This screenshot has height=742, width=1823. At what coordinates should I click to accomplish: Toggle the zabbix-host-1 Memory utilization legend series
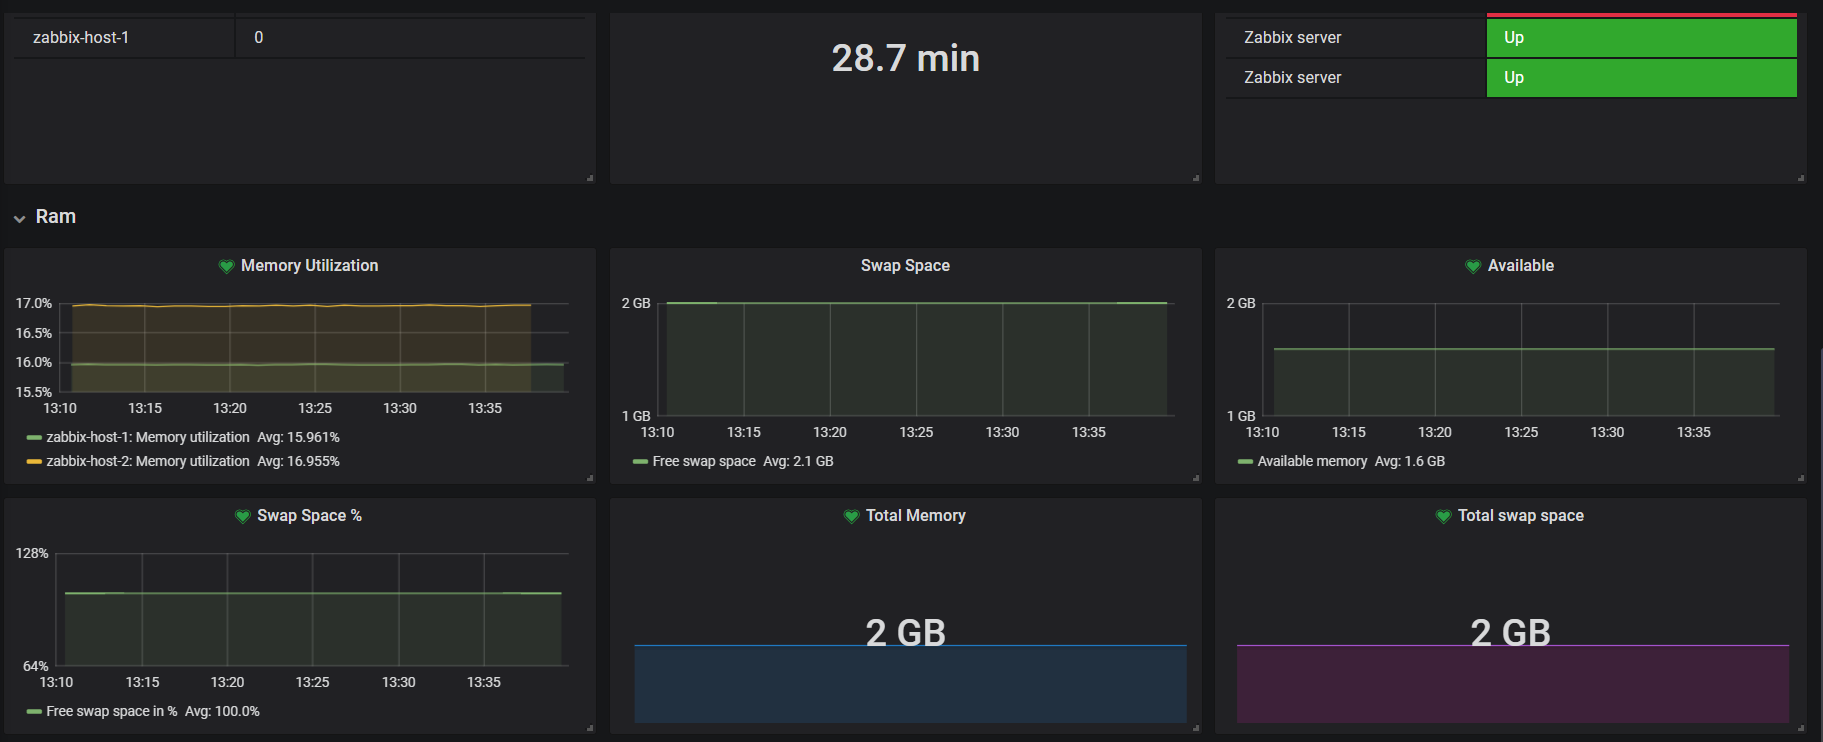pyautogui.click(x=147, y=437)
